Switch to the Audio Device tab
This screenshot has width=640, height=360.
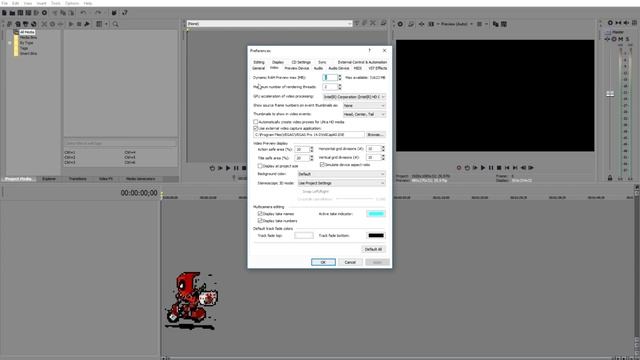[339, 69]
